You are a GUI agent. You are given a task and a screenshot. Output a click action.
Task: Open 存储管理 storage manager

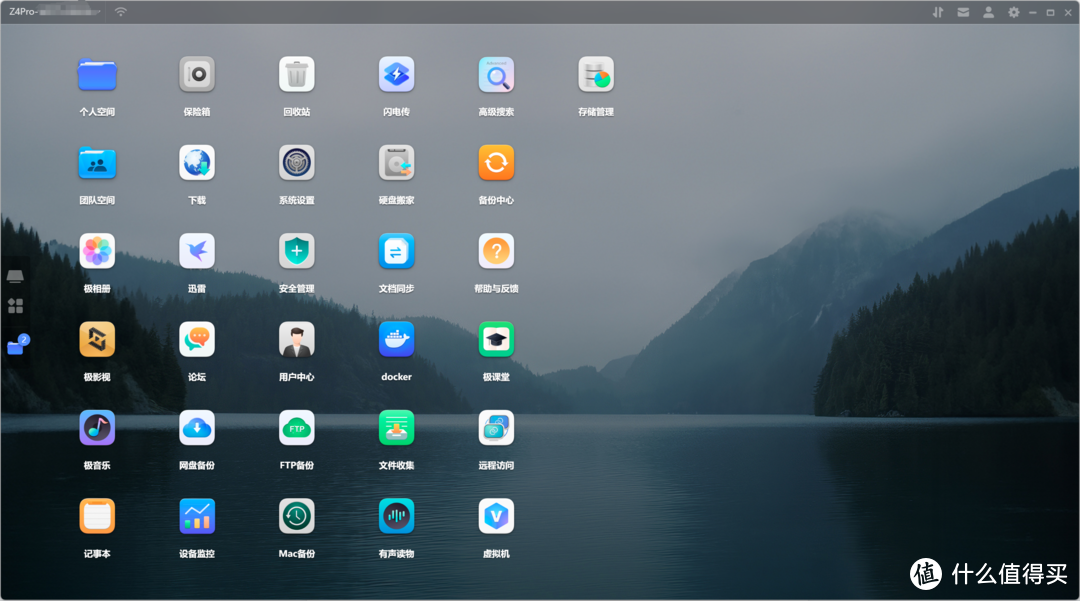596,75
